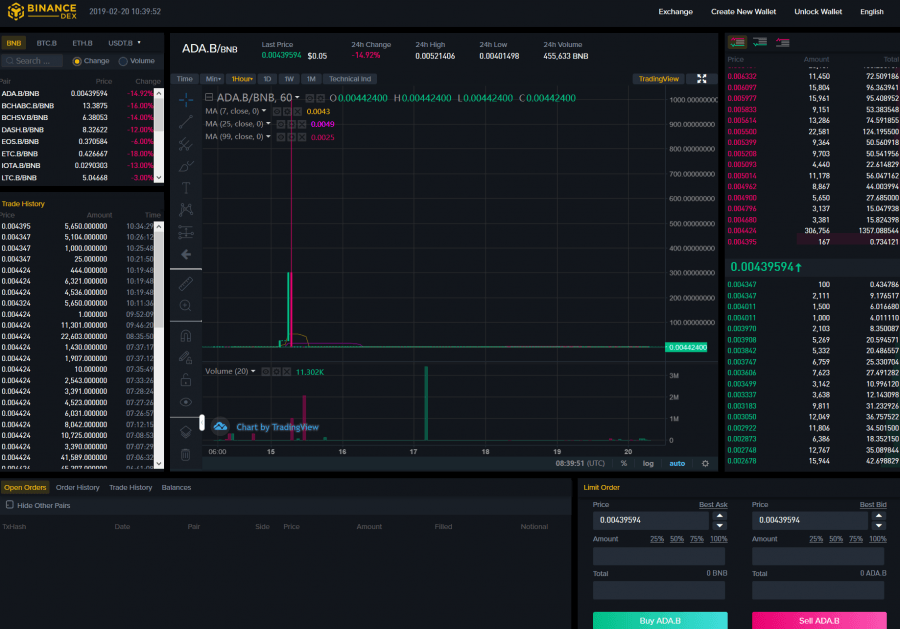Expand Volume (20) dropdown arrow
Image resolution: width=900 pixels, height=629 pixels.
click(253, 371)
